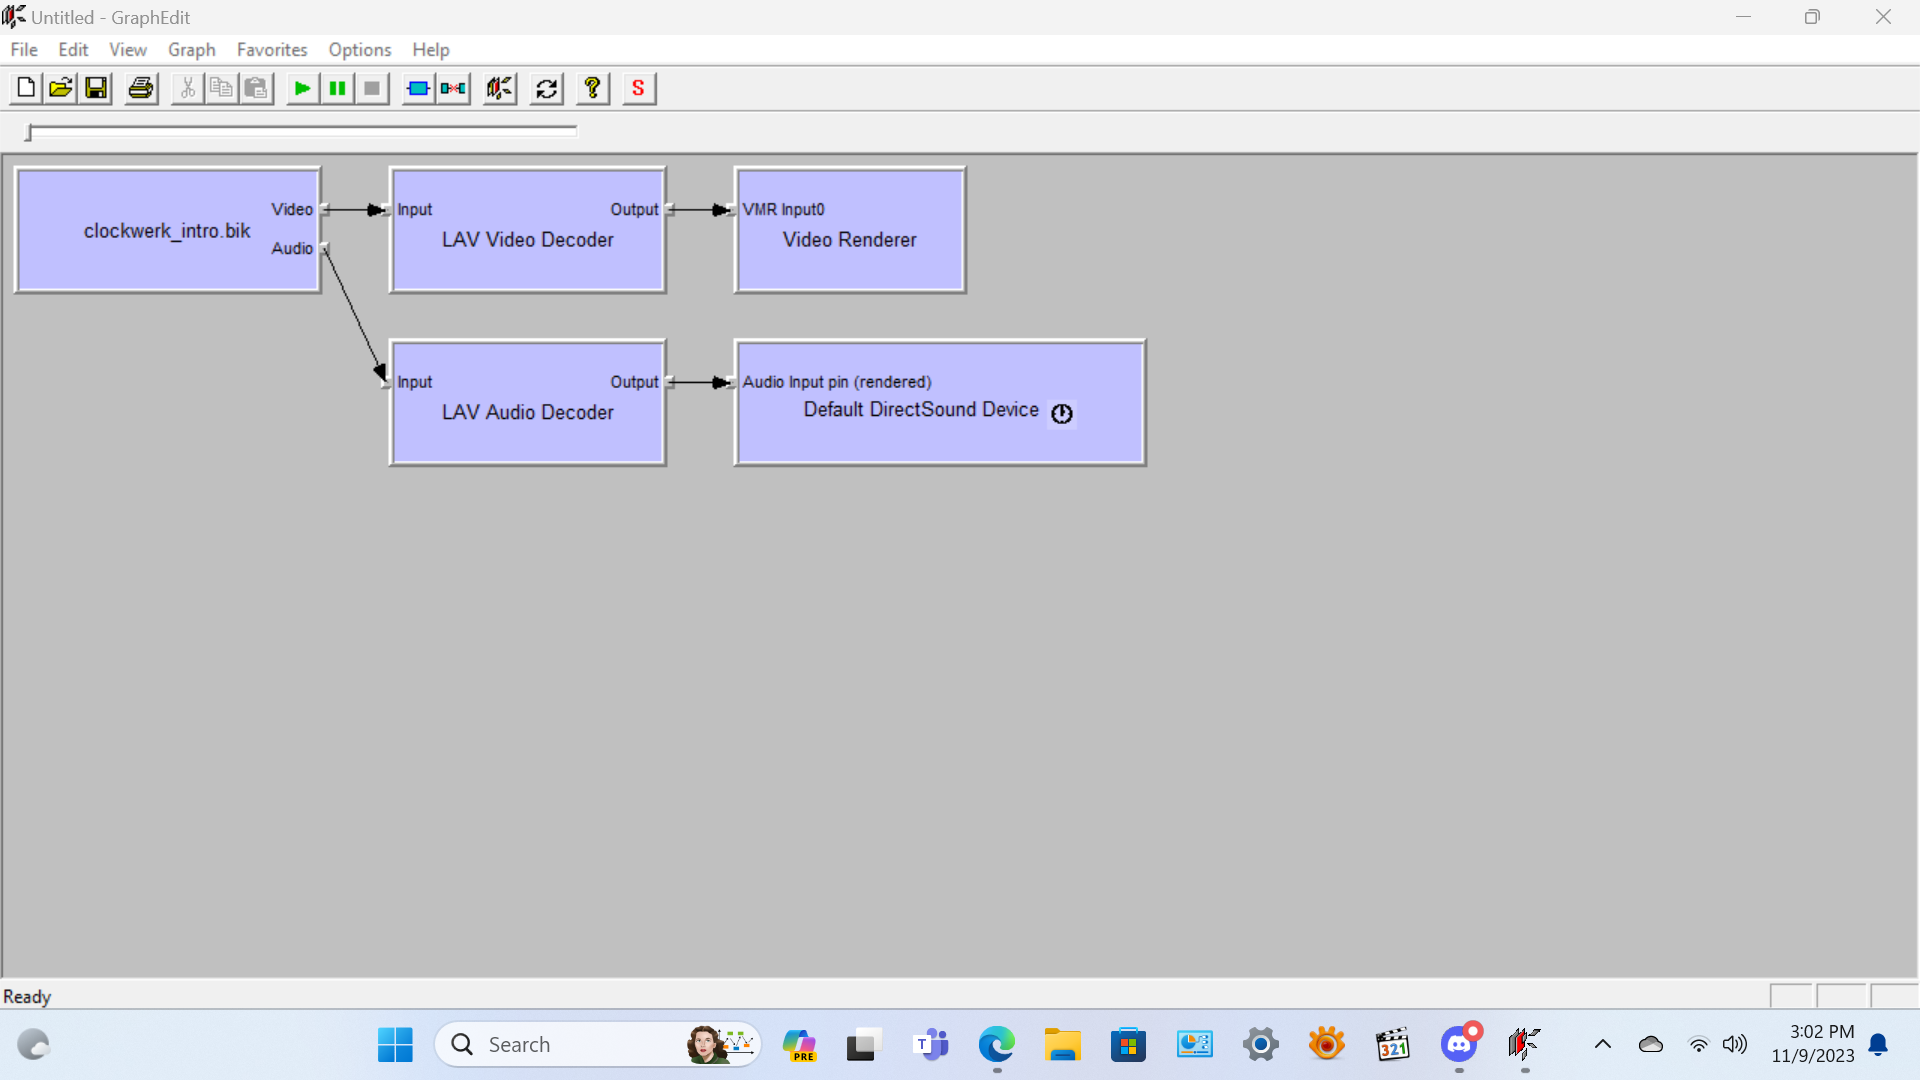Screen dimensions: 1920x1080
Task: Refresh the graph with refresh icon
Action: coord(547,89)
